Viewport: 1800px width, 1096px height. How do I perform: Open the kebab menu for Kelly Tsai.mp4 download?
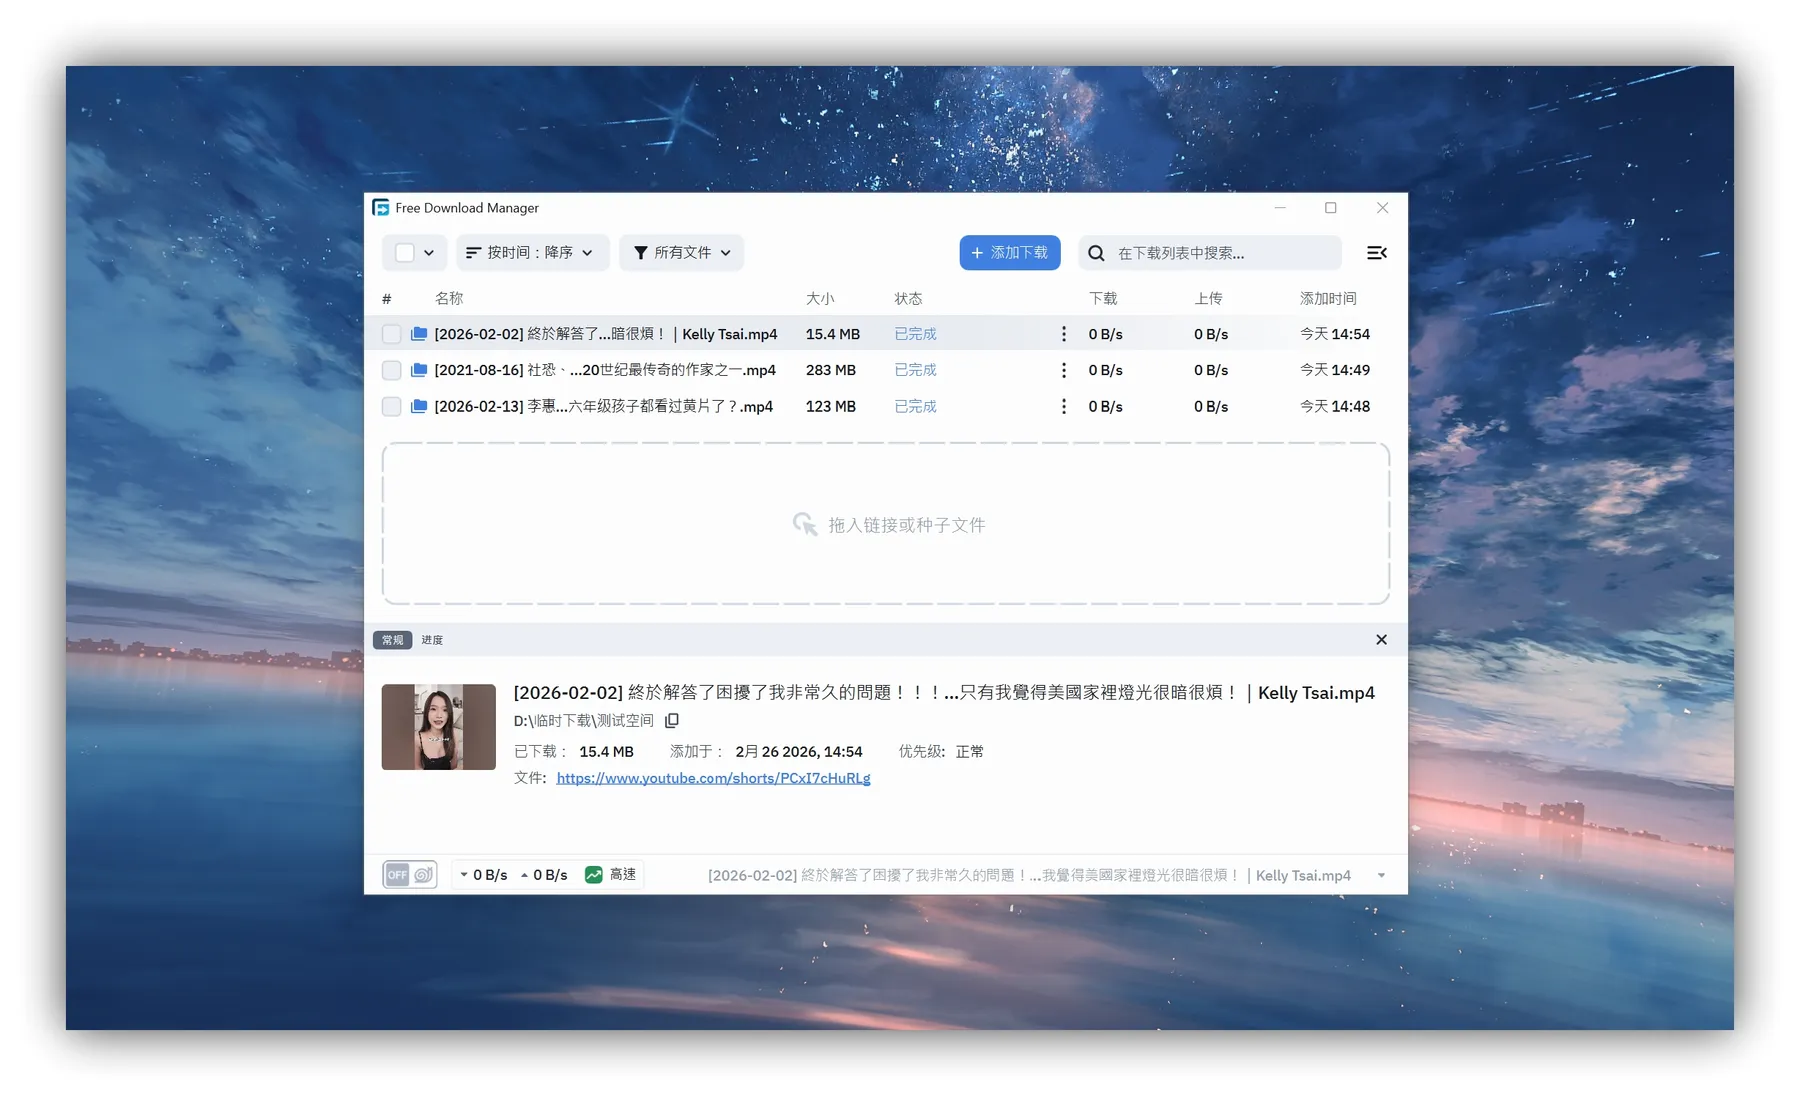[1063, 334]
